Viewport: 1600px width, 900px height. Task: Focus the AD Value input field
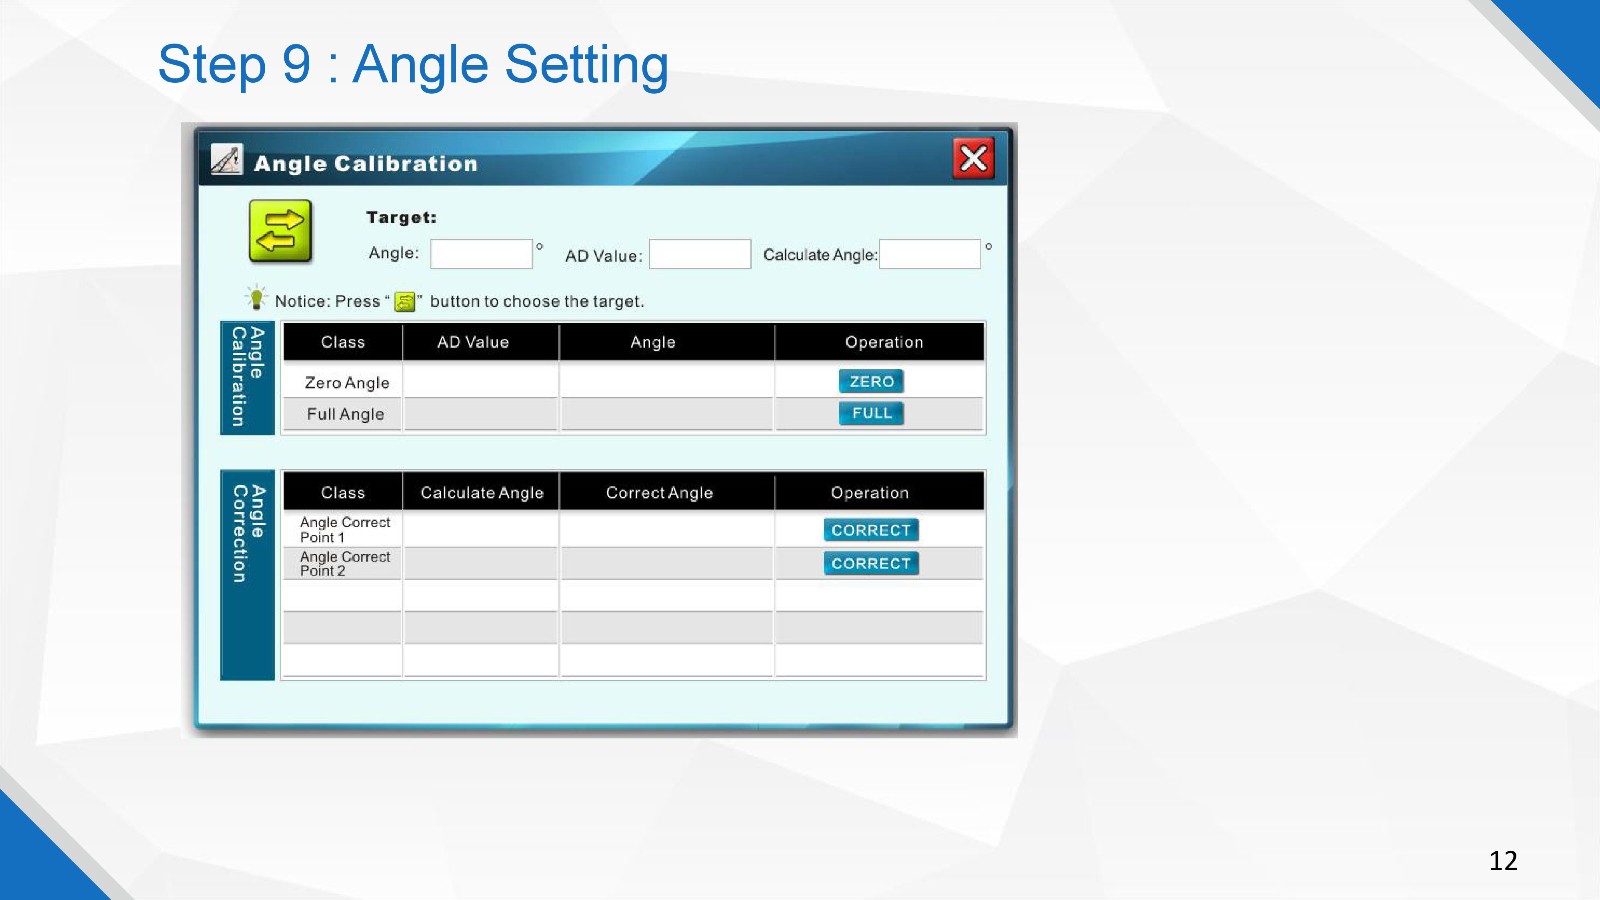click(x=700, y=254)
